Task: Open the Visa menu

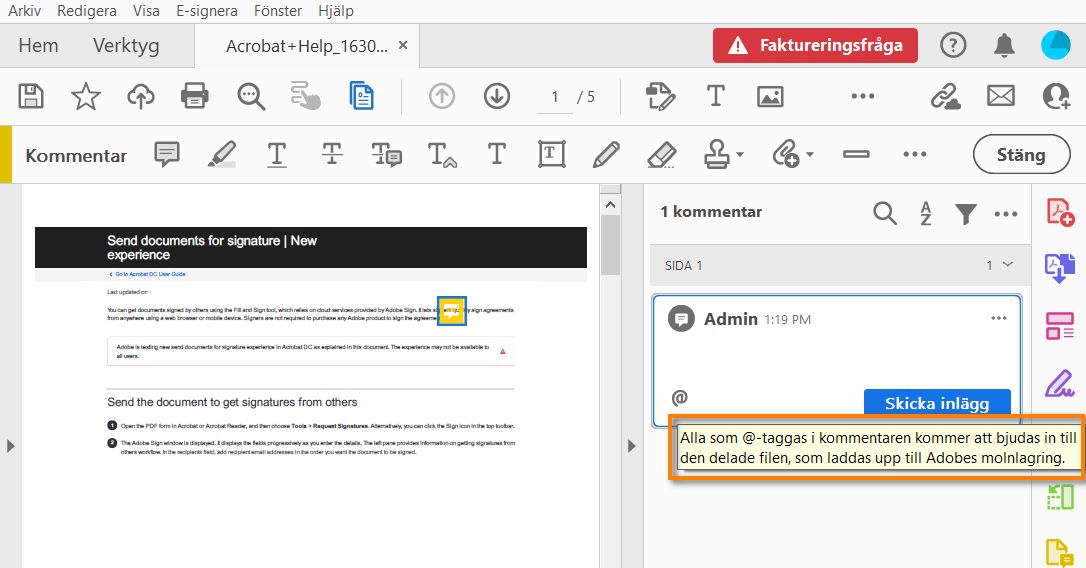Action: click(x=146, y=11)
